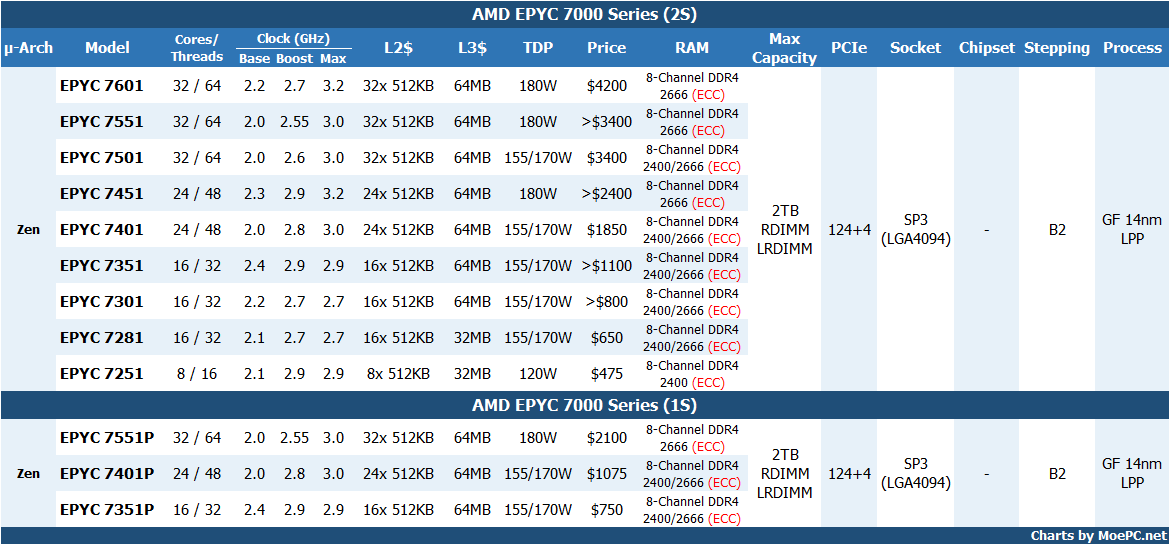Click the GF 14nm LPP process in 2S table
1170x545 pixels.
(1132, 229)
